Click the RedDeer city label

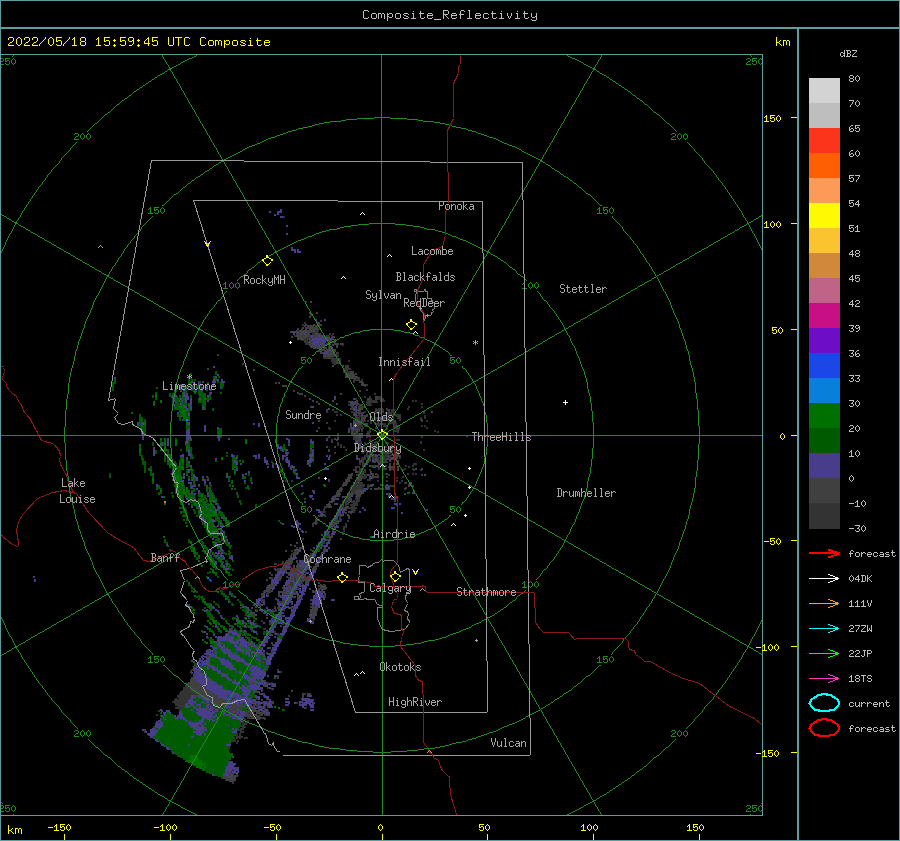(424, 303)
